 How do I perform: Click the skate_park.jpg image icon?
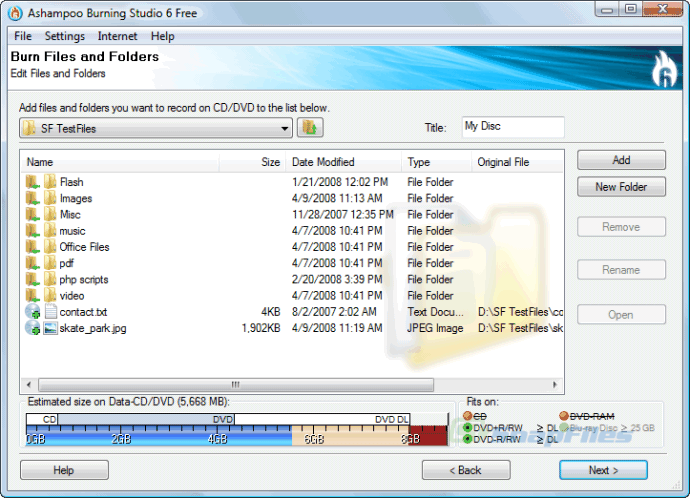click(50, 328)
